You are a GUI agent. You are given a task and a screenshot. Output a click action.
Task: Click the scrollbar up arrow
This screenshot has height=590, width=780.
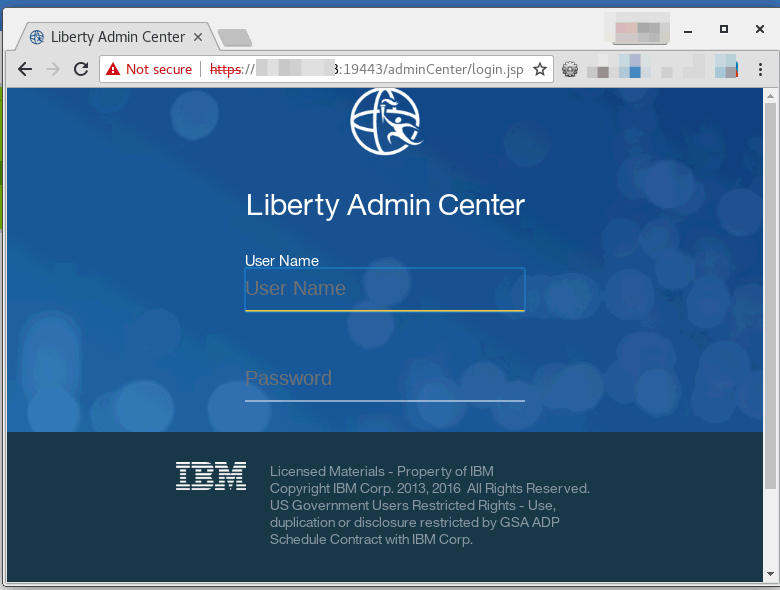point(770,96)
